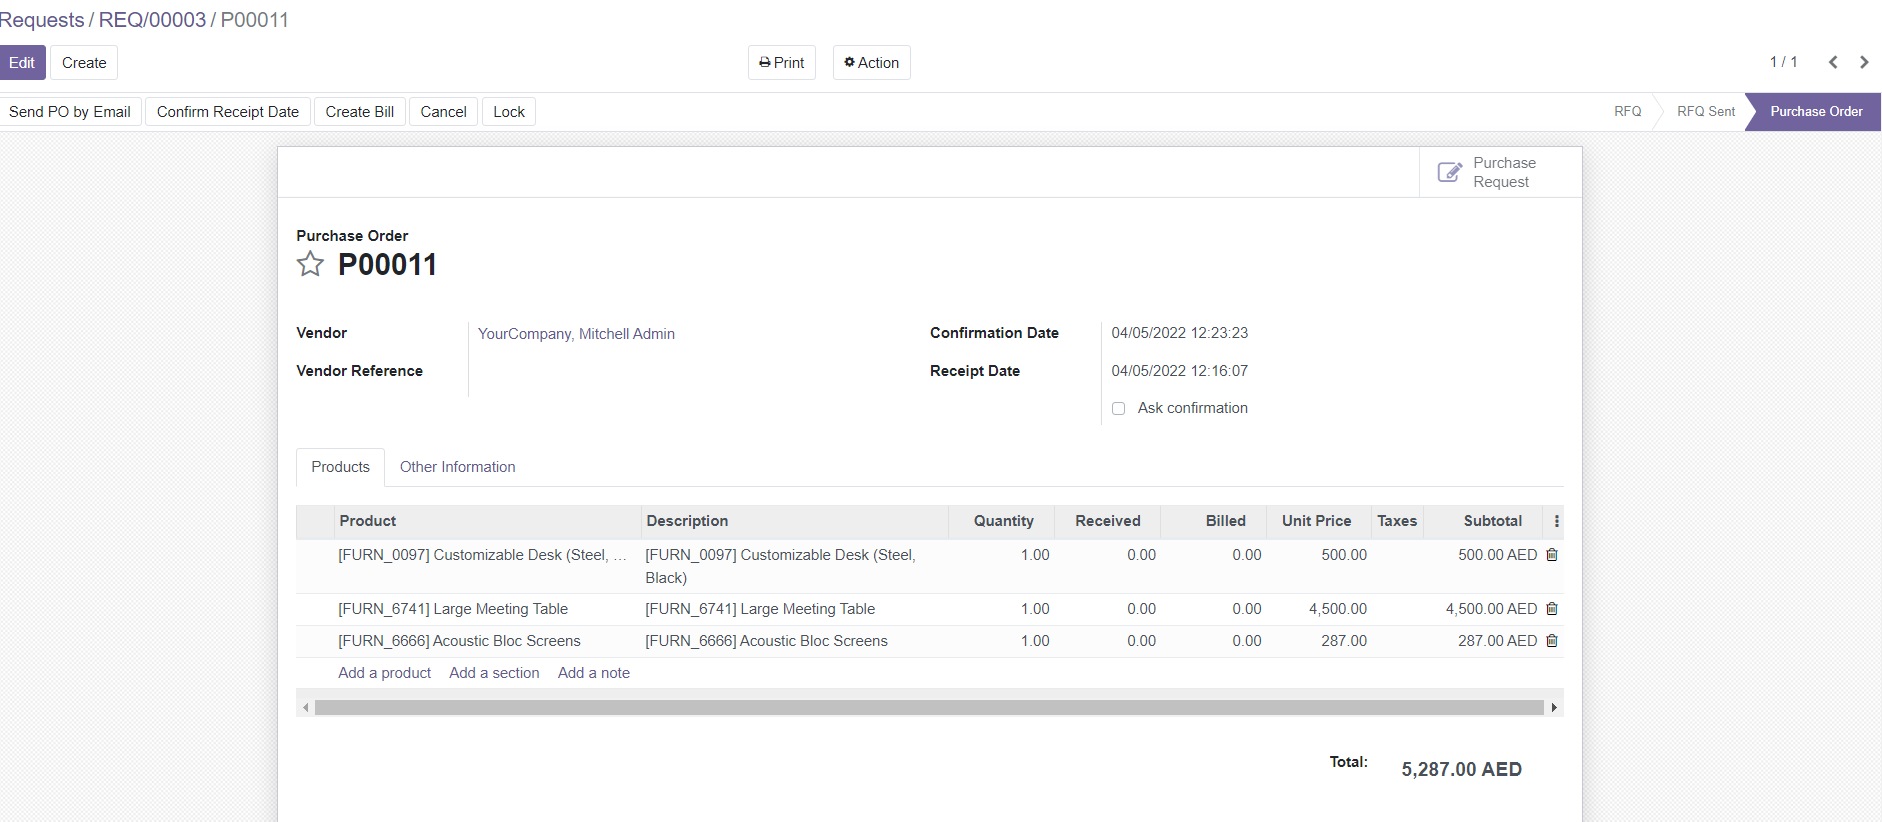
Task: Click the favorite star next to P00011
Action: (310, 264)
